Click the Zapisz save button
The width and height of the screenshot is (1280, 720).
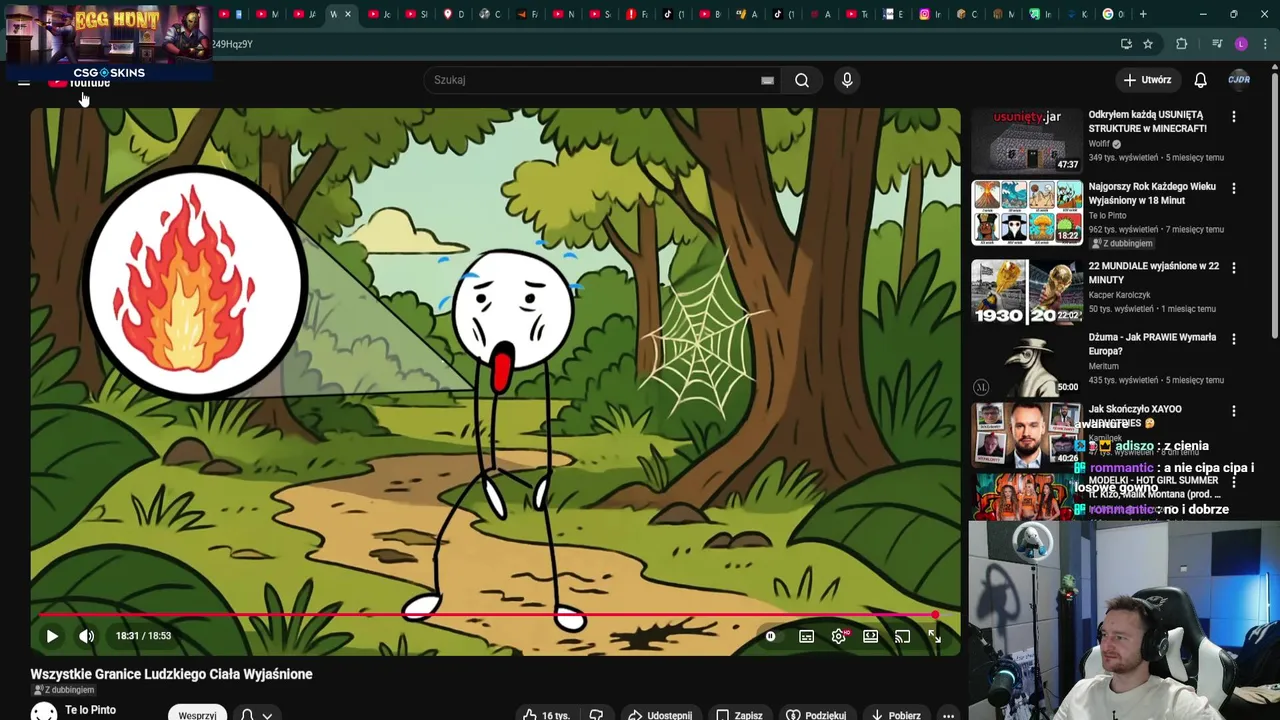click(740, 715)
